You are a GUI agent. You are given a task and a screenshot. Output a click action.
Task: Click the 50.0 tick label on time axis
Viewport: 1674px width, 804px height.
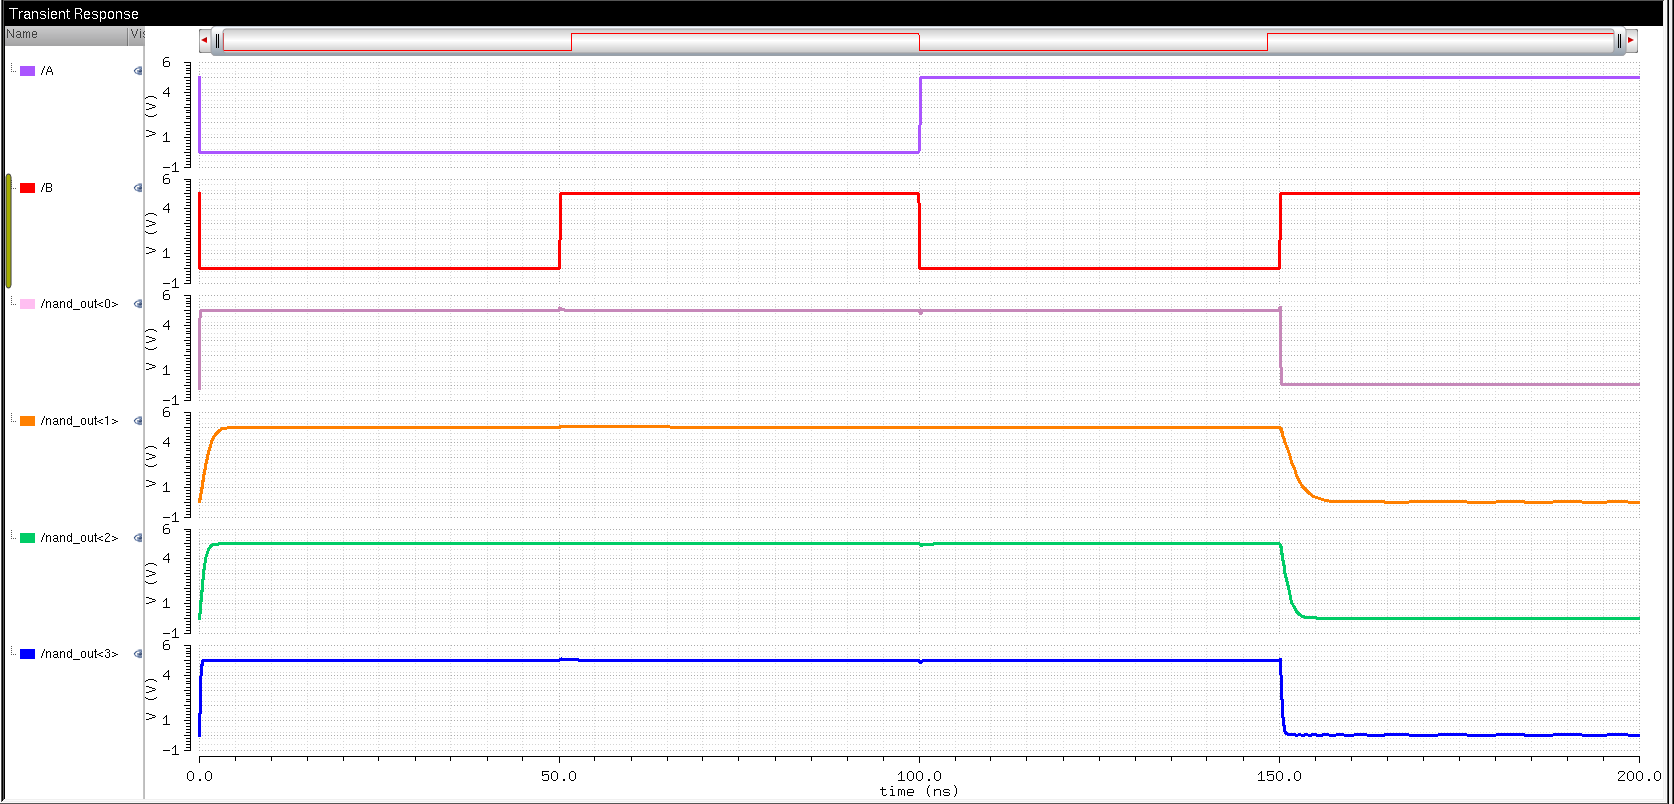point(559,776)
